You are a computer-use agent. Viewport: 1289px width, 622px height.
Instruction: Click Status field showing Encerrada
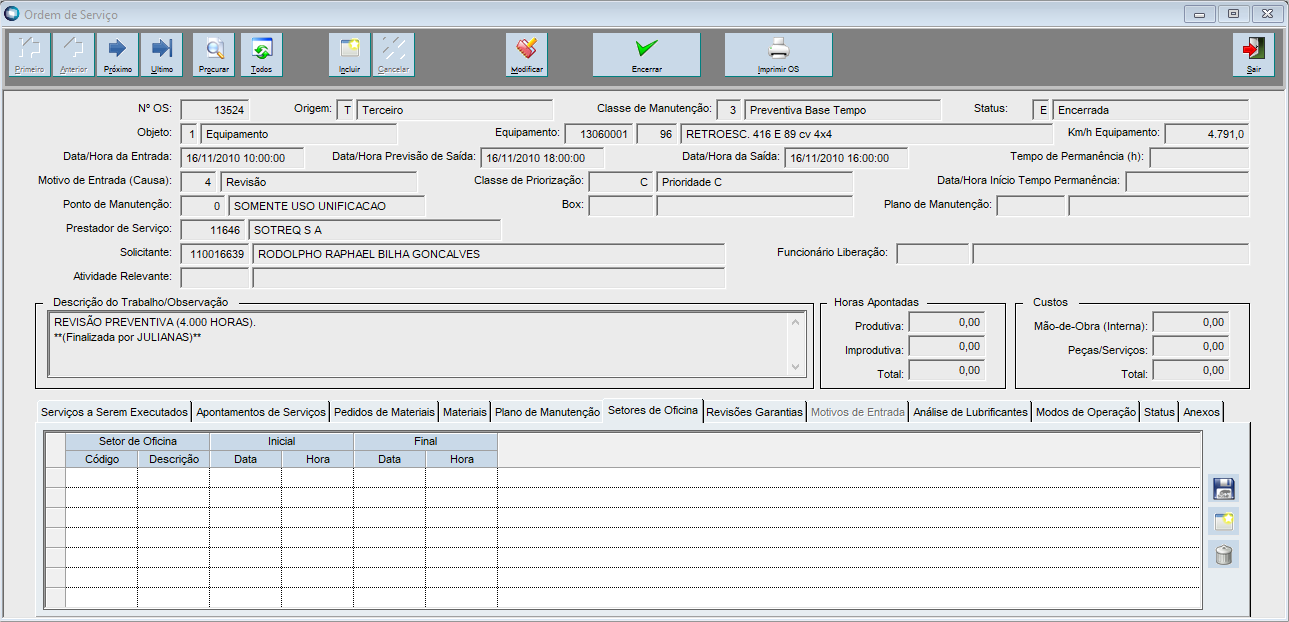coord(1151,110)
